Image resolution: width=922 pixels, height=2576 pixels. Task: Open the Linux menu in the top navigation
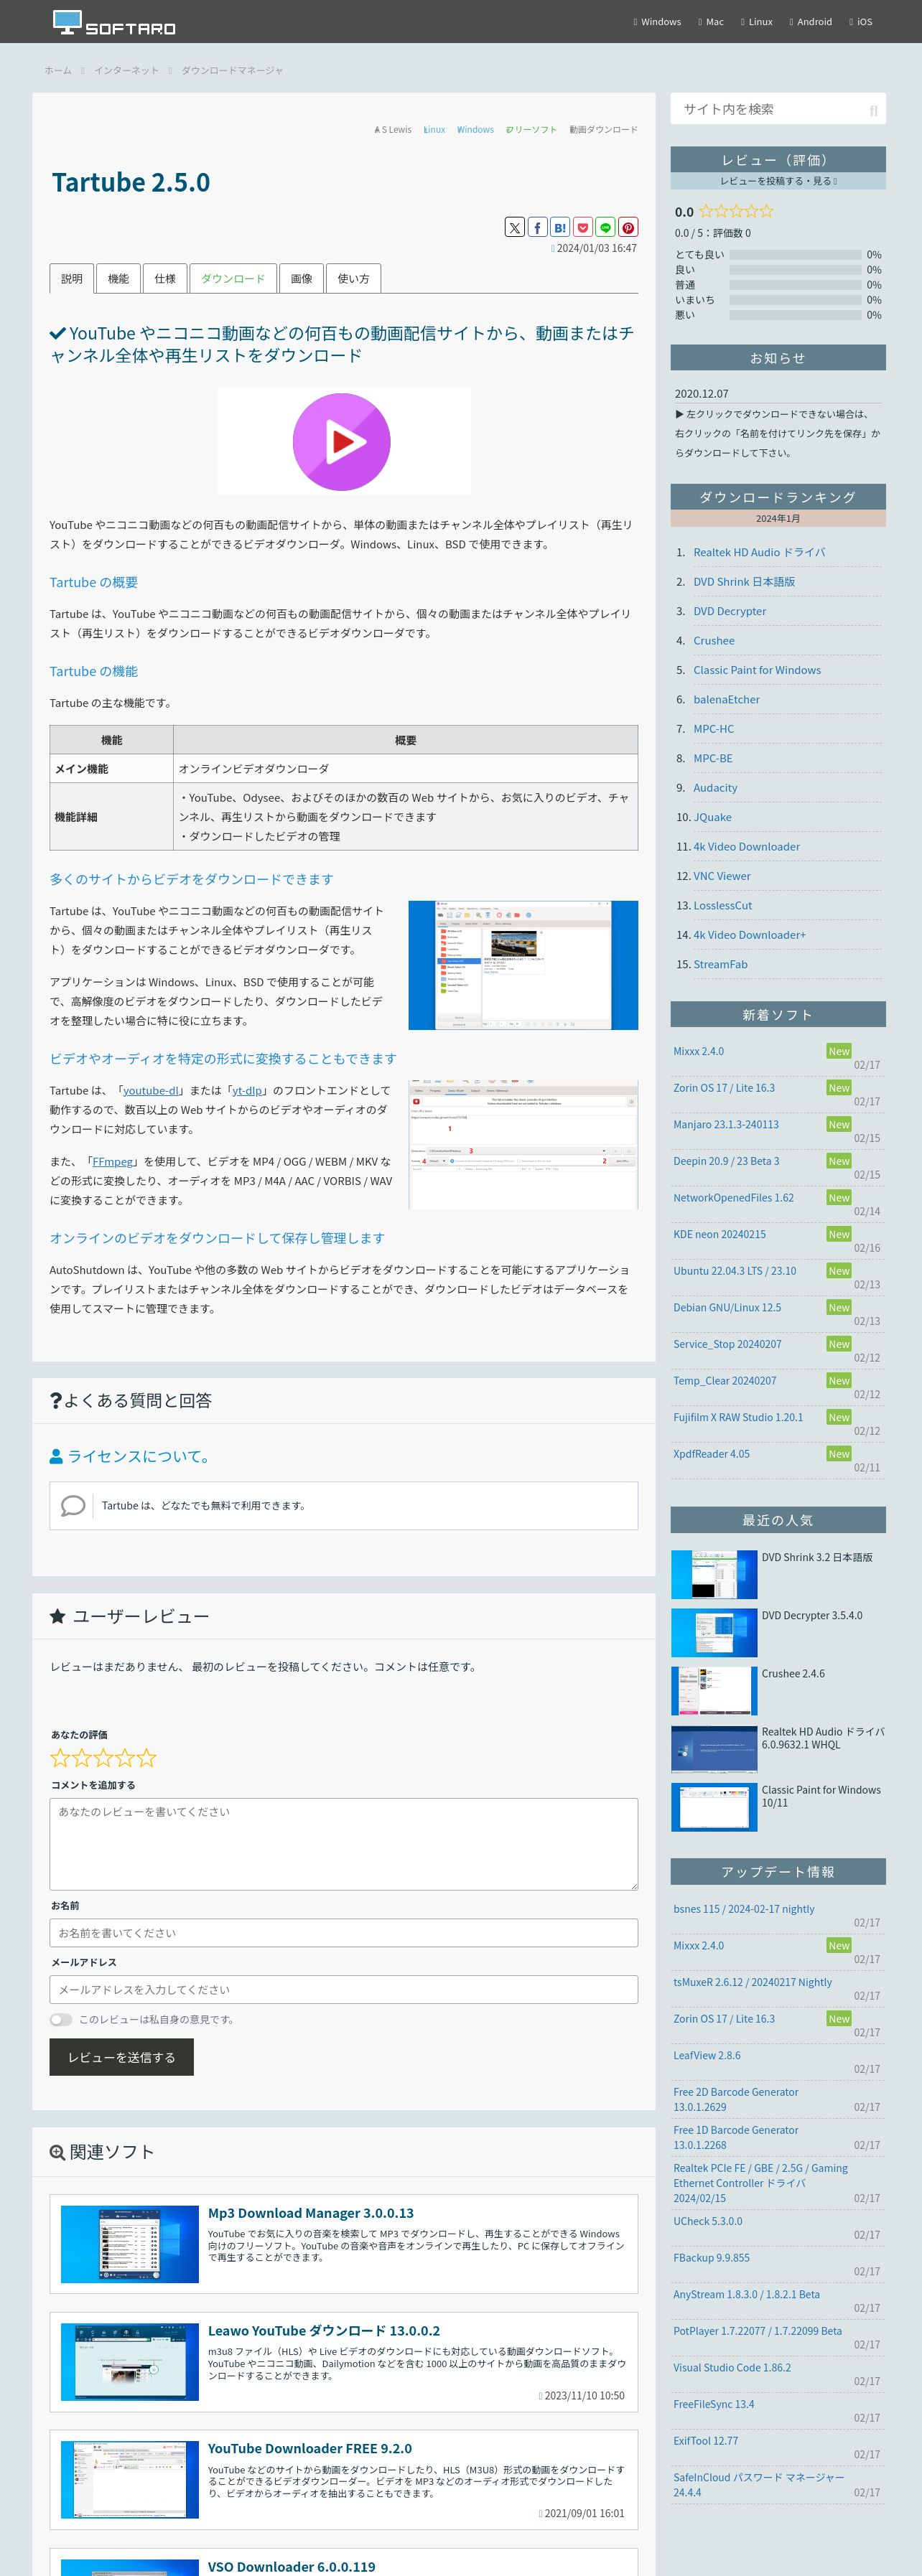click(x=757, y=22)
